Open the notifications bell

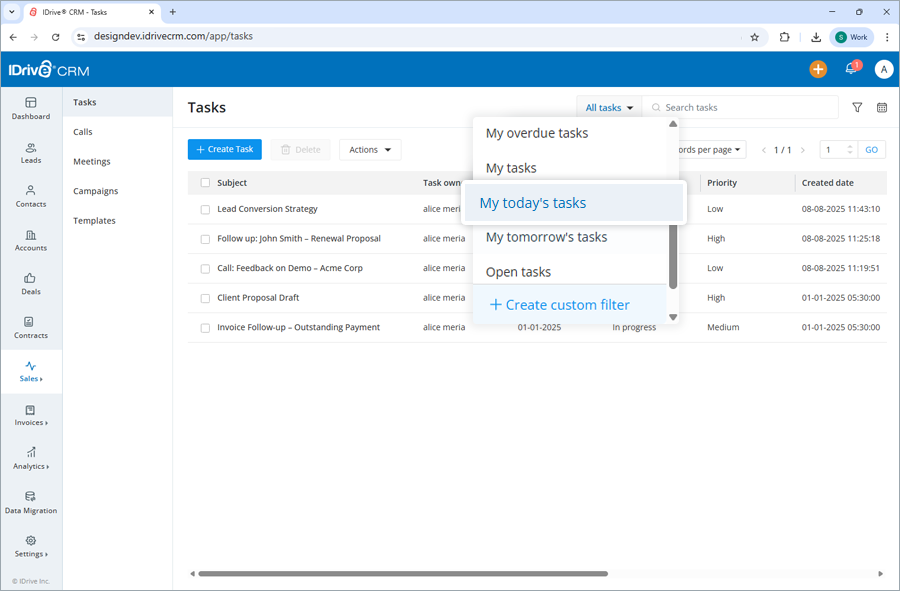(x=851, y=69)
